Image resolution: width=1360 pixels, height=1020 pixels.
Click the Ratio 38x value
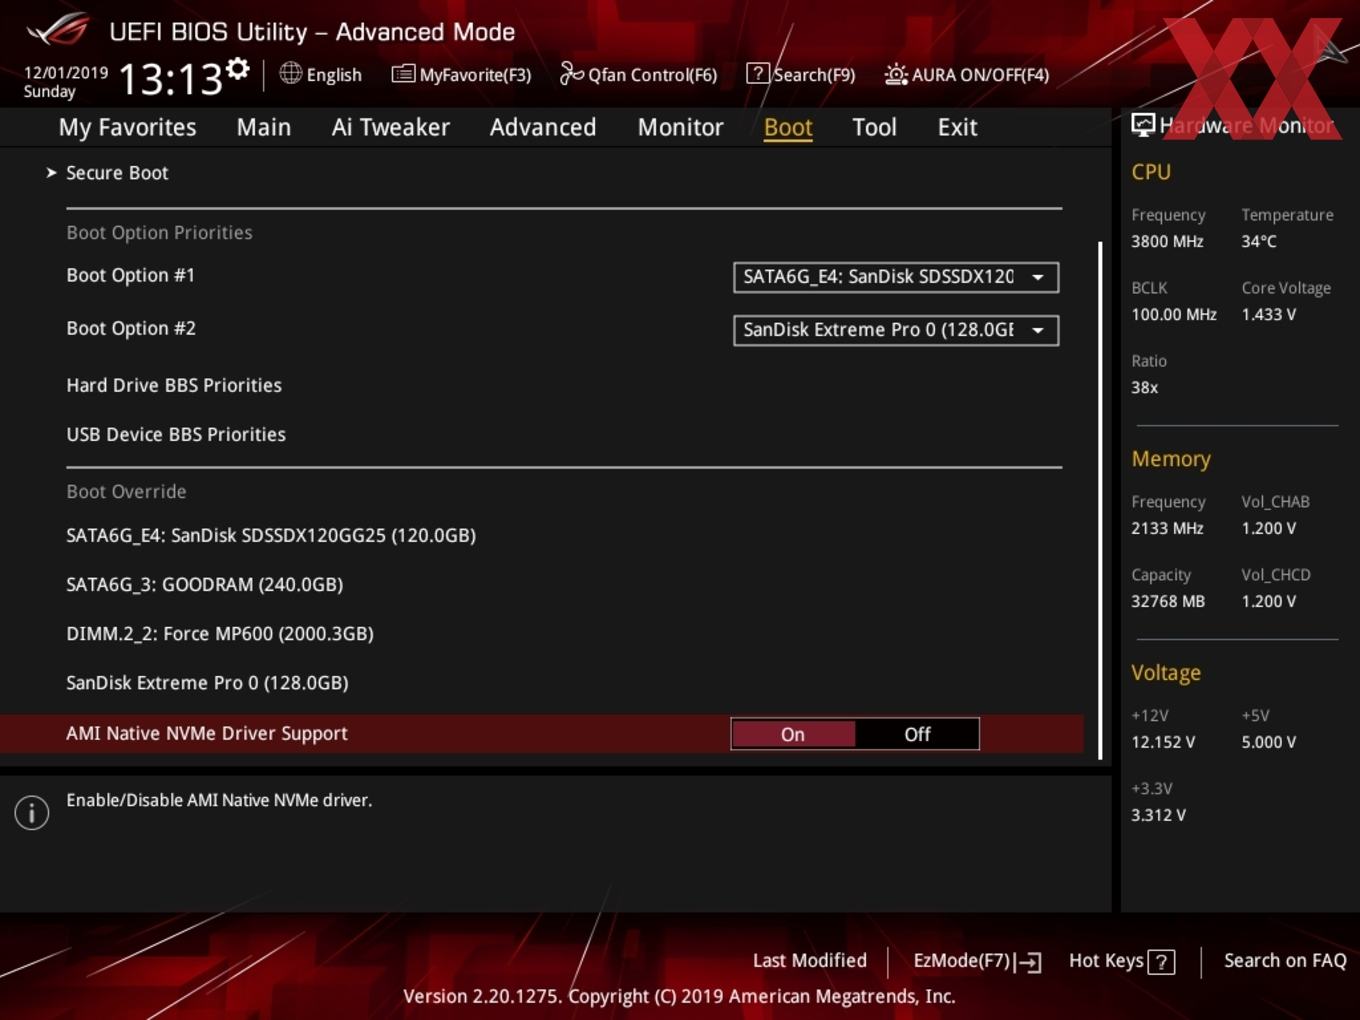coord(1144,387)
